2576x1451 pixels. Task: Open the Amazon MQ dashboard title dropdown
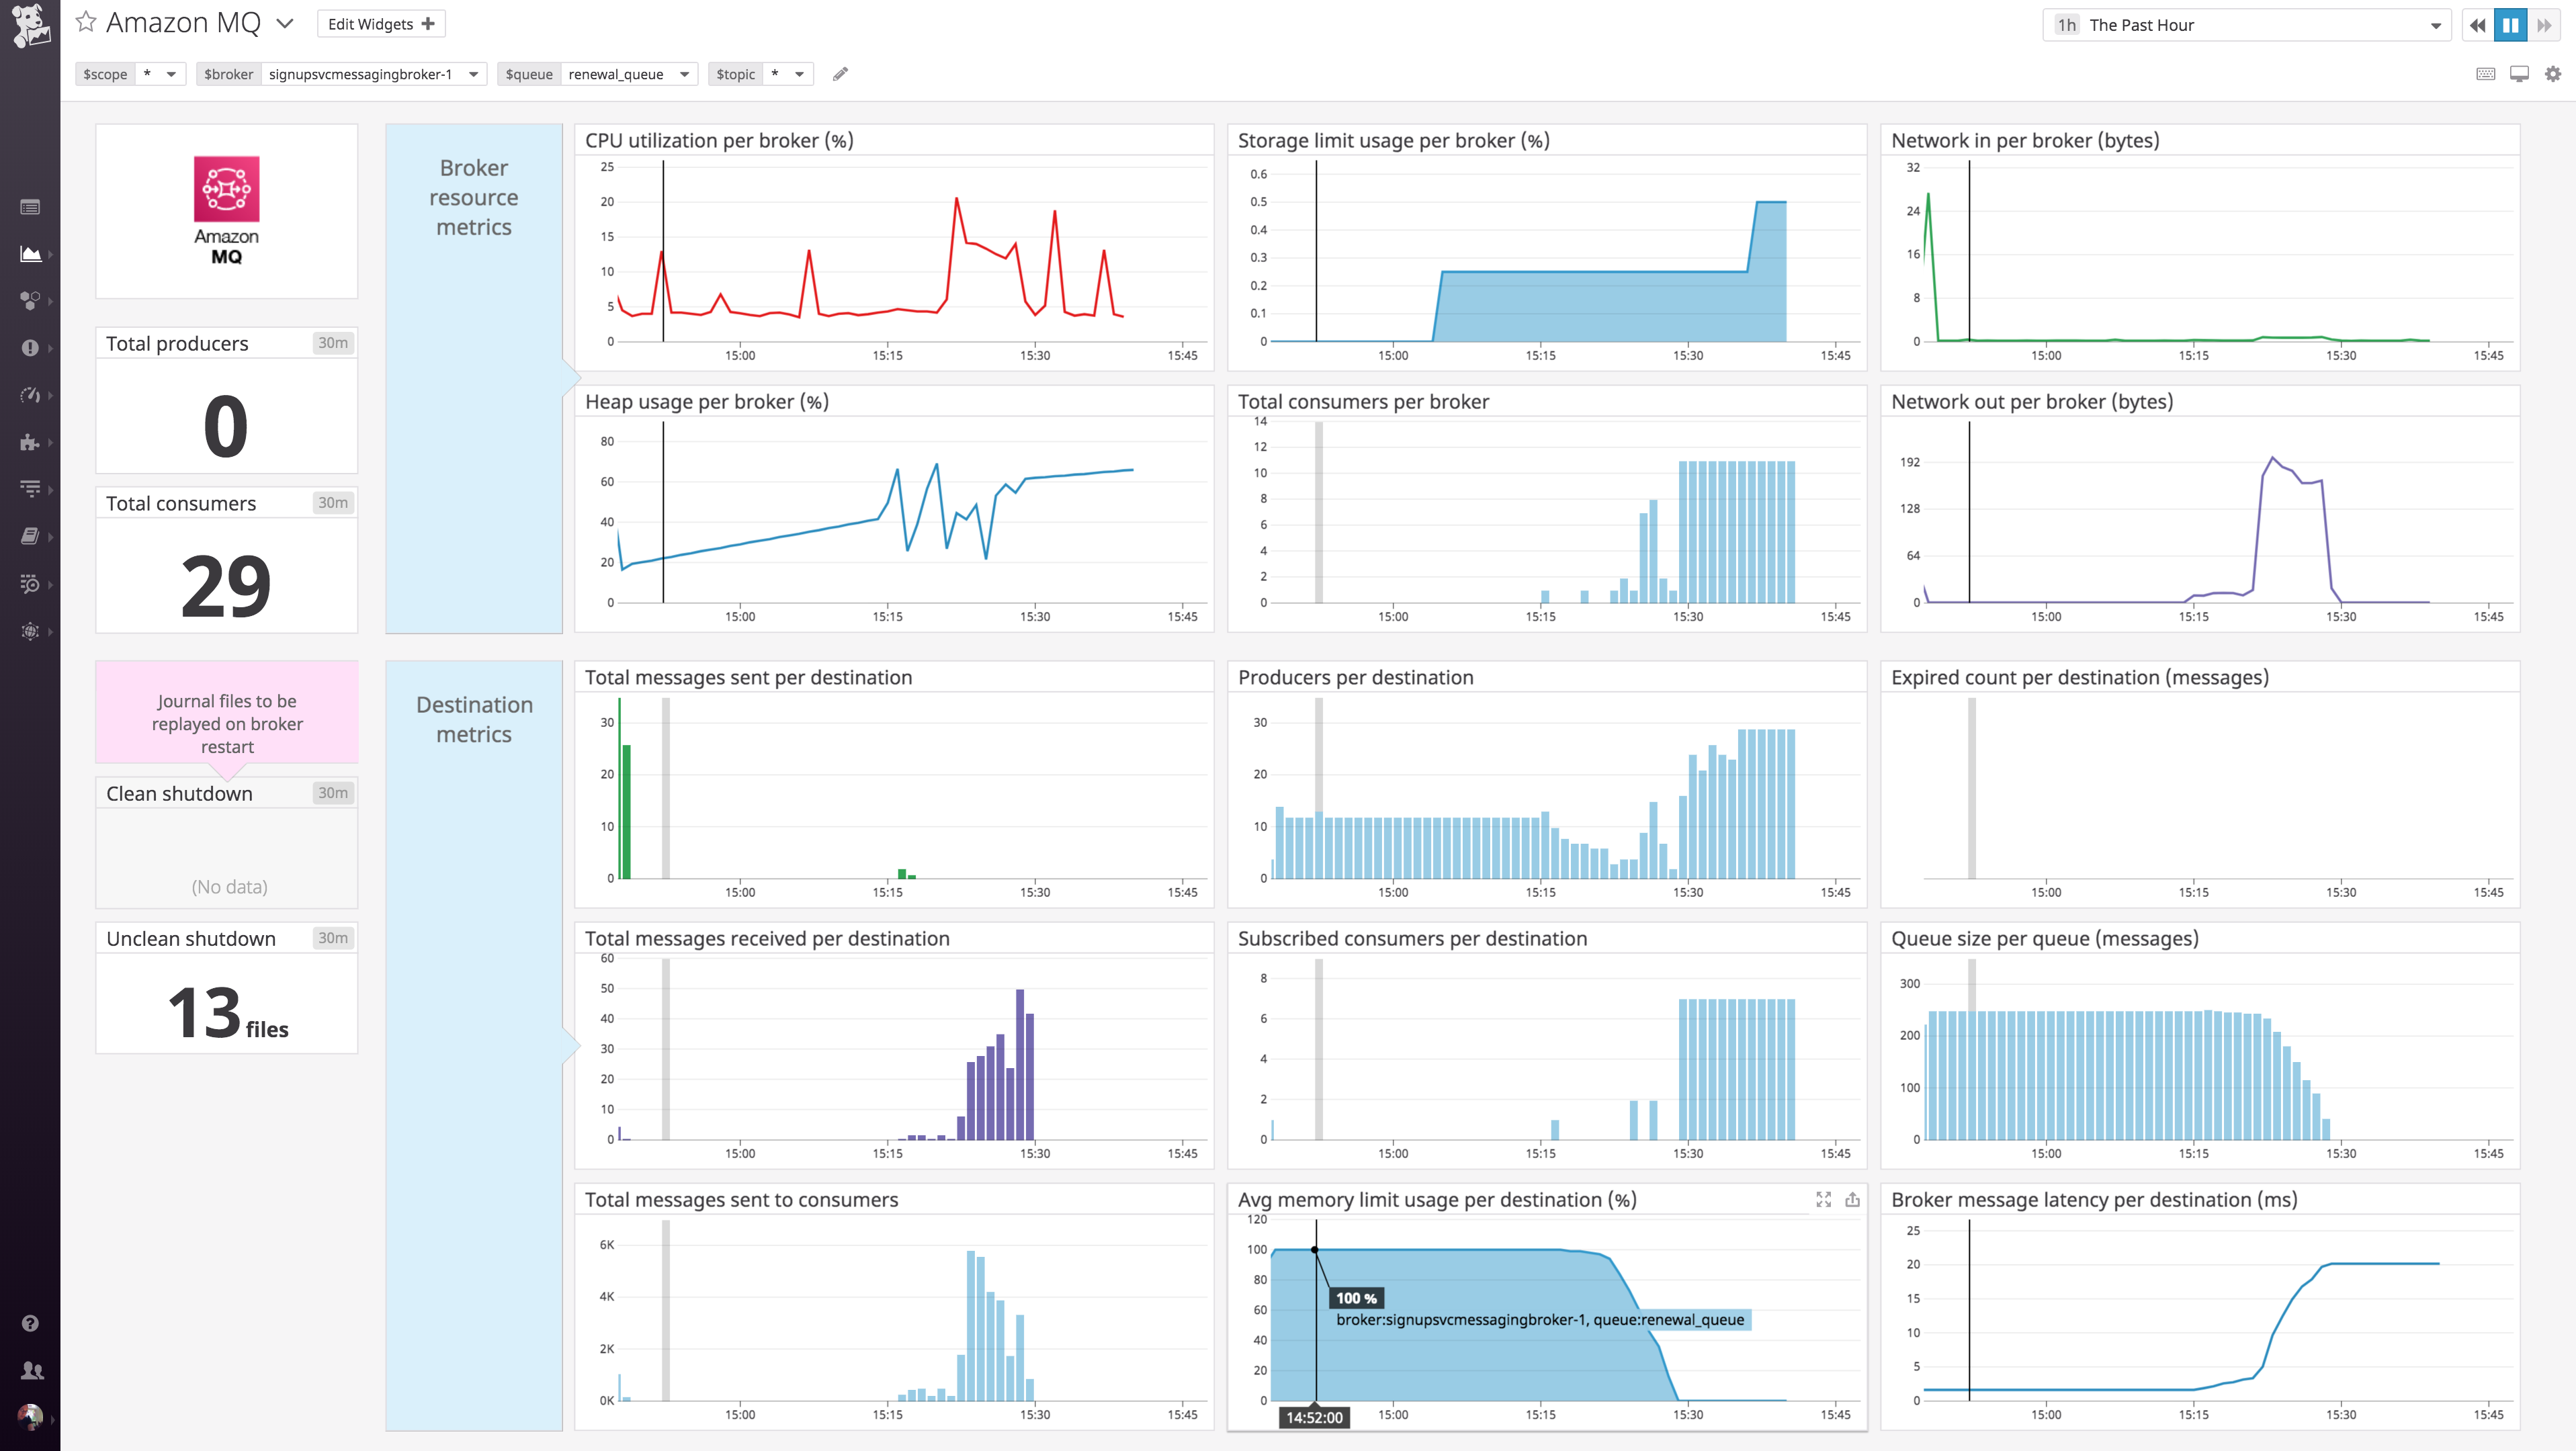coord(285,23)
